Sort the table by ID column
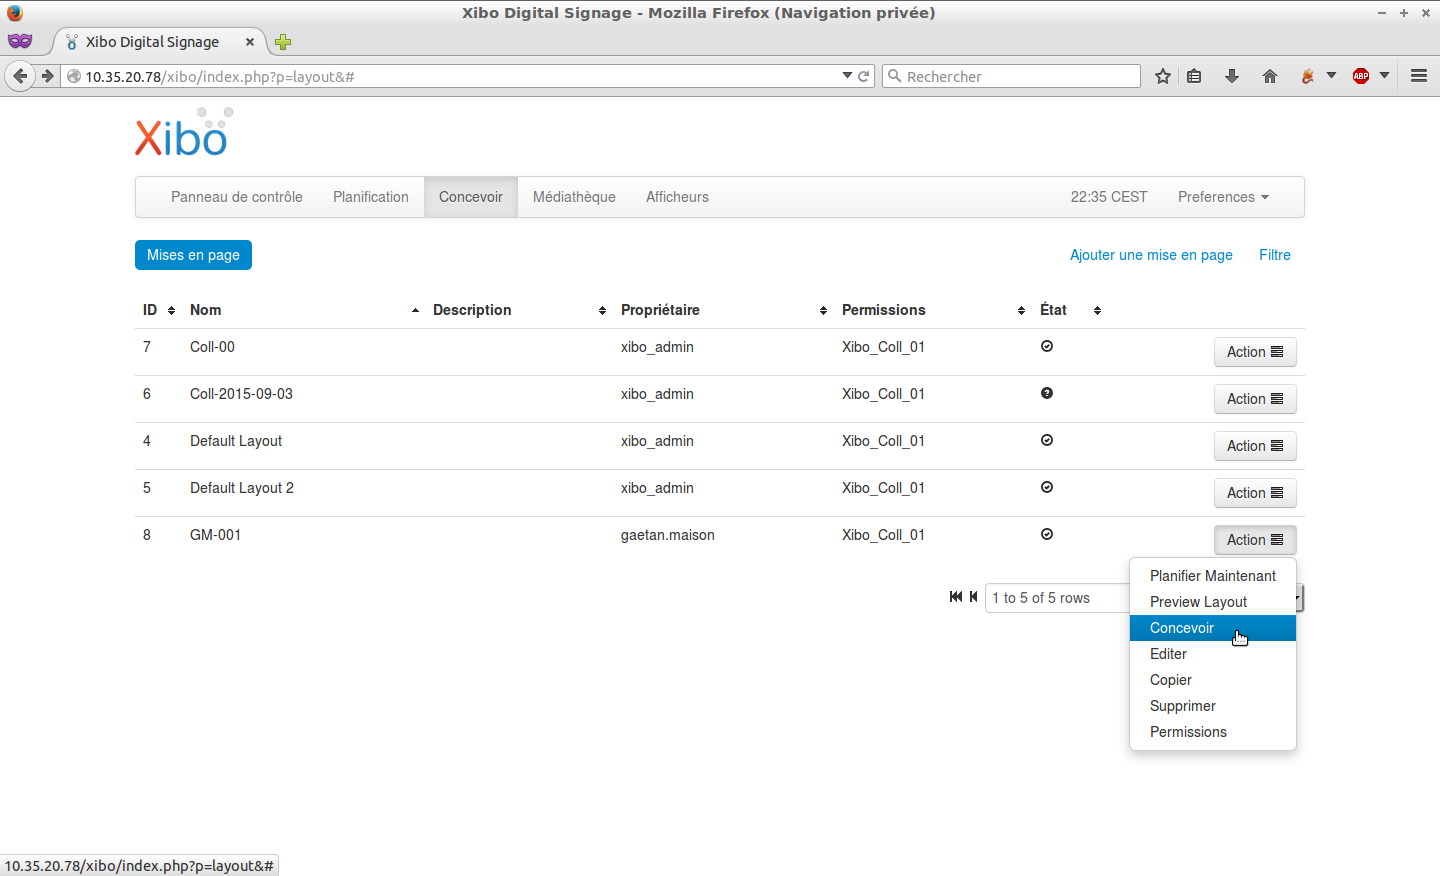Image resolution: width=1440 pixels, height=876 pixels. pos(150,310)
